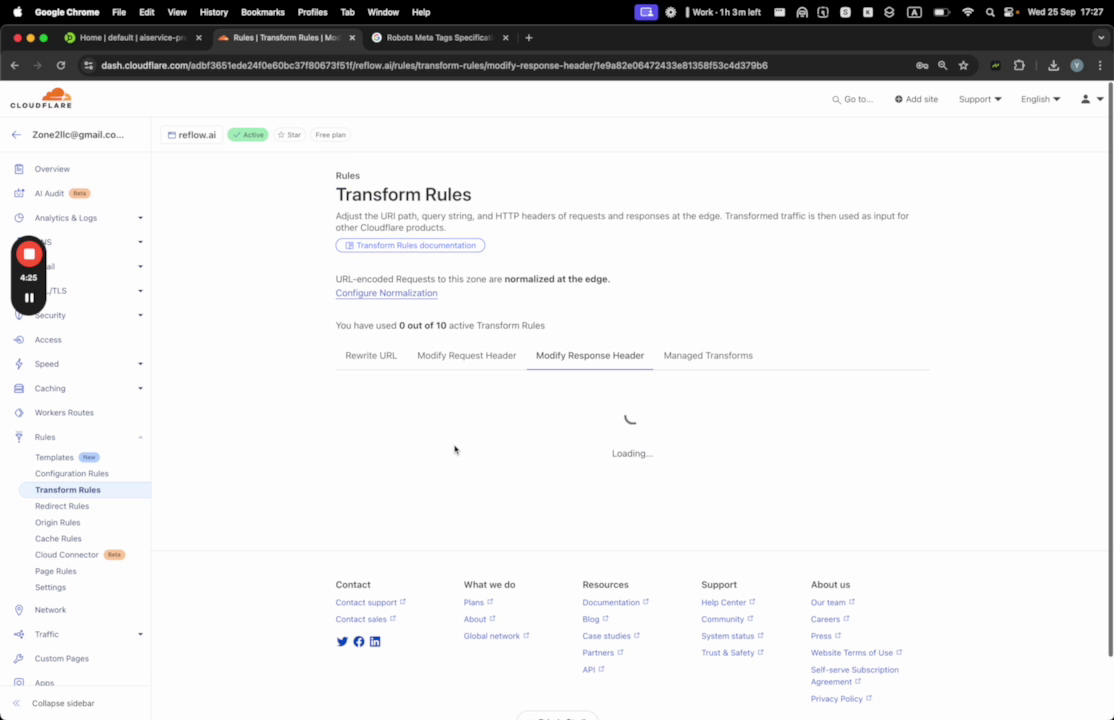The height and width of the screenshot is (720, 1114).
Task: Click the Twitter icon in the footer
Action: 342,641
